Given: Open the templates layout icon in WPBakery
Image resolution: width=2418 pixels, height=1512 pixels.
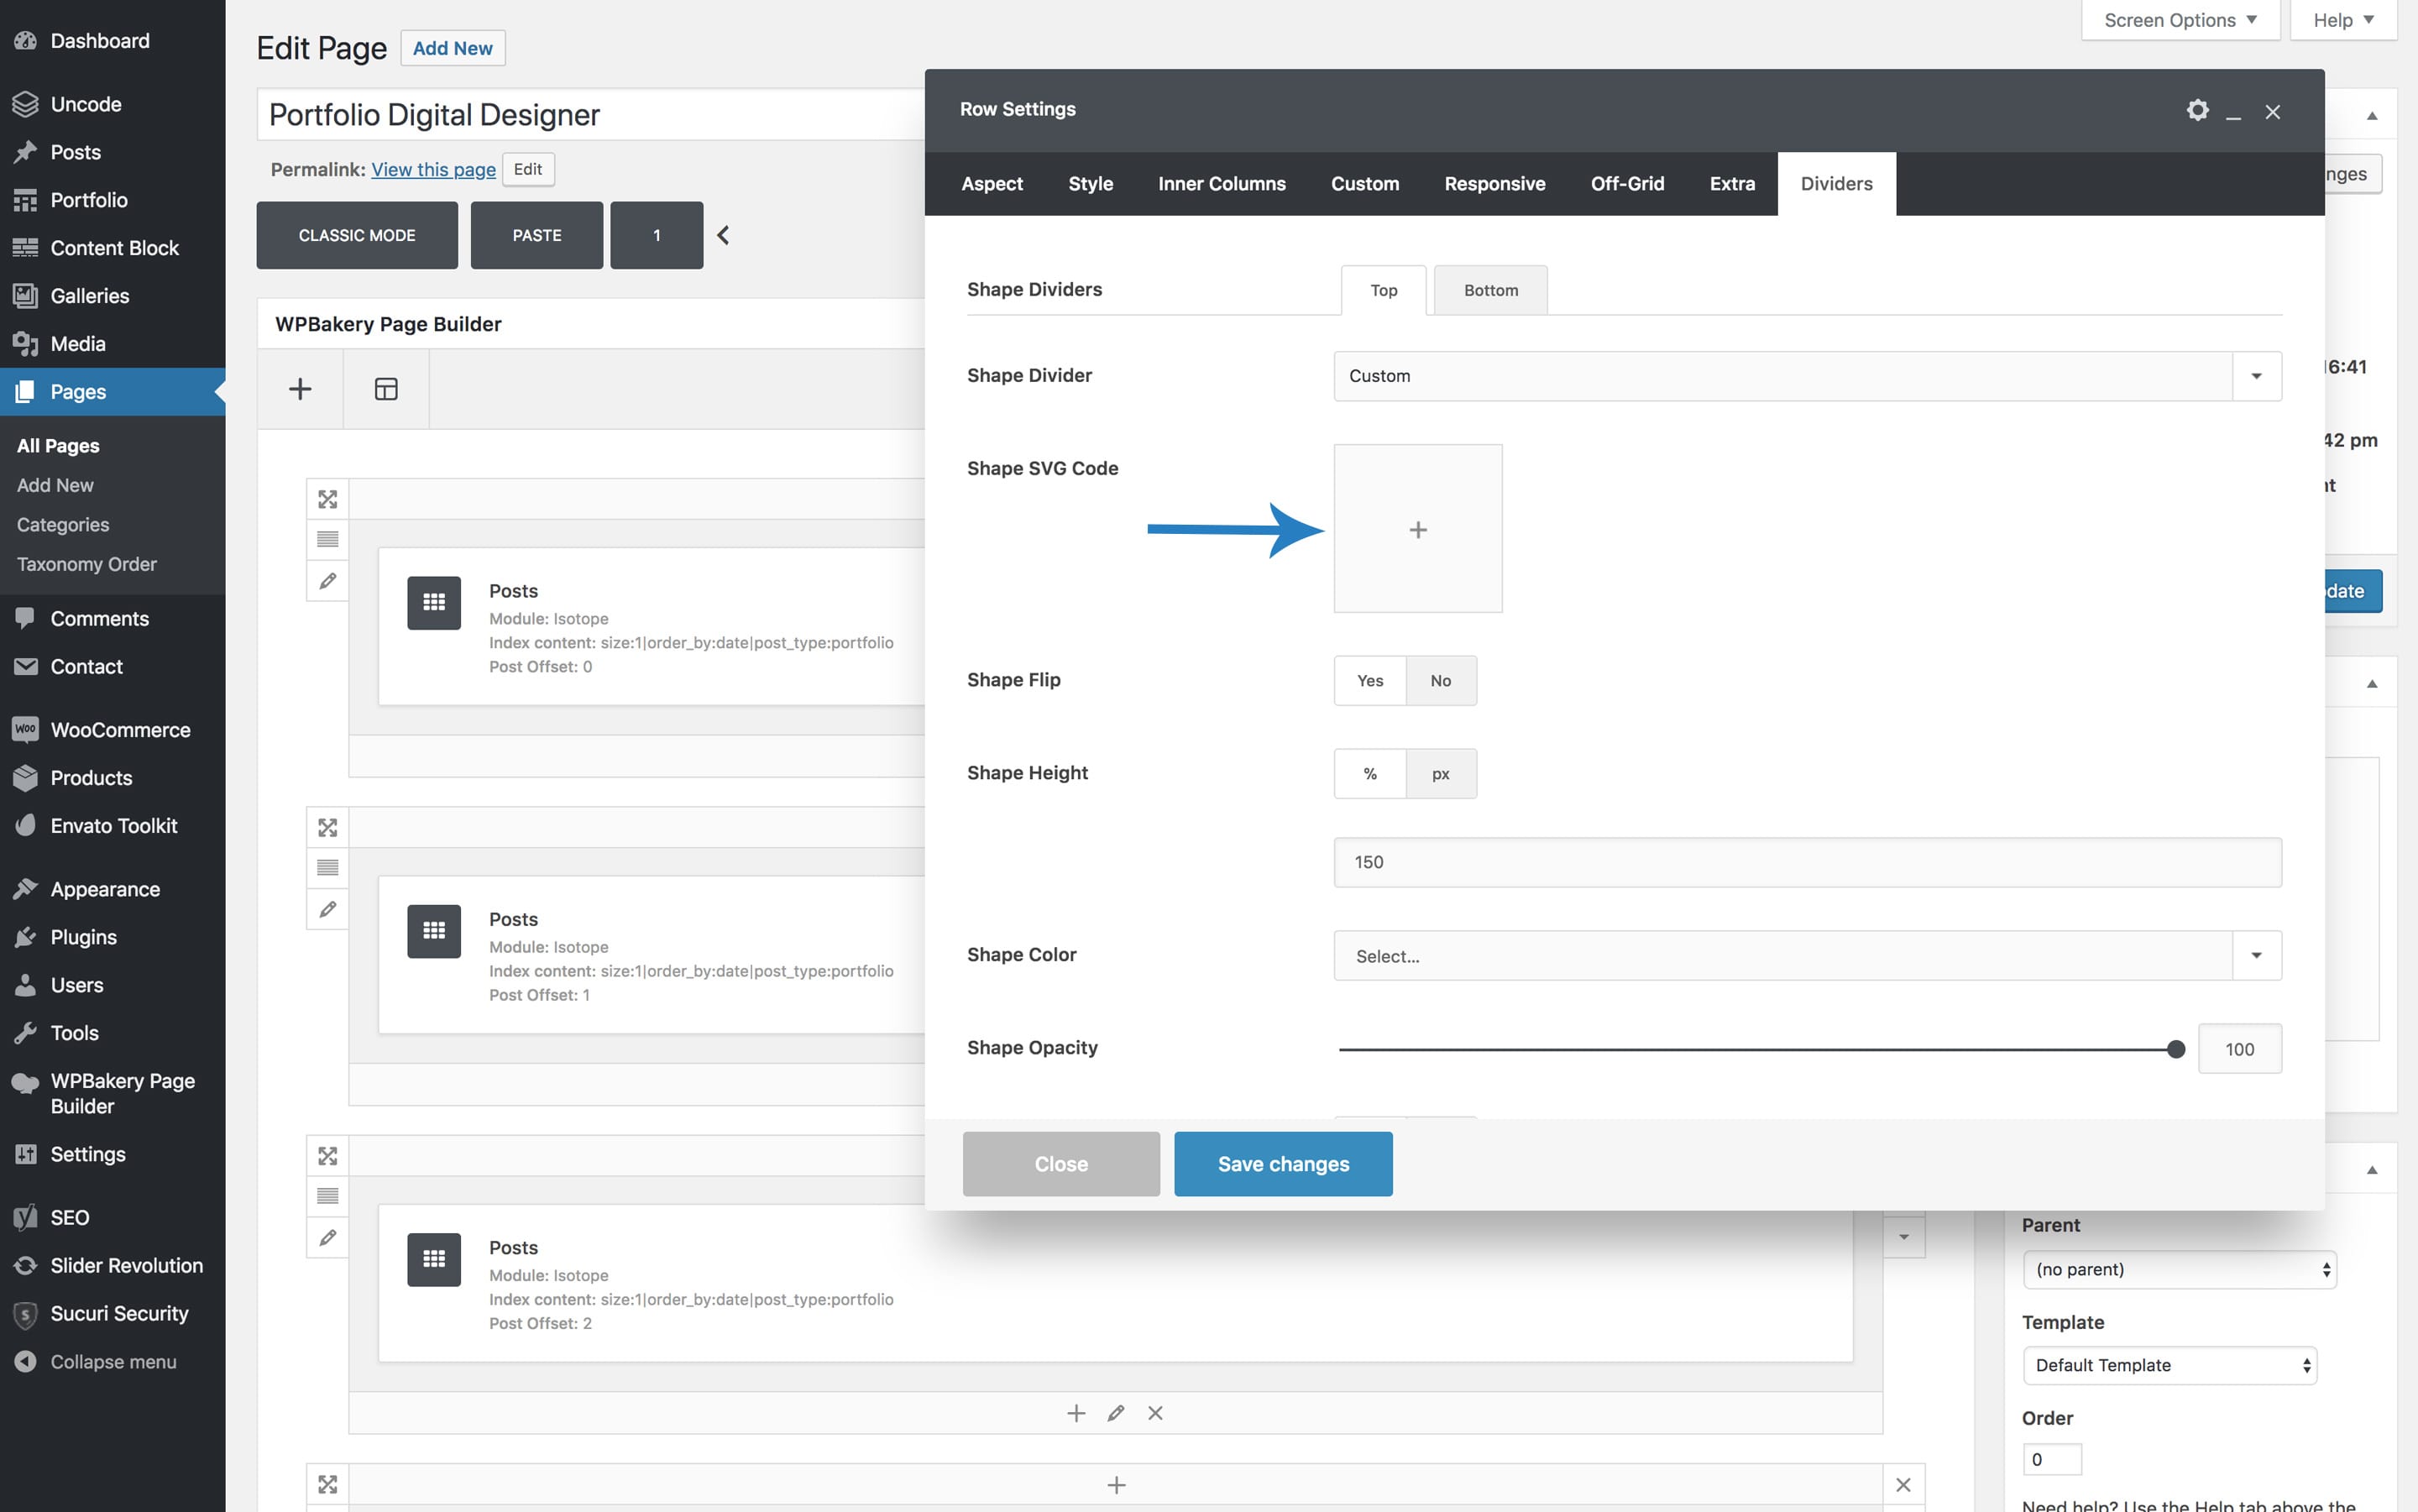Looking at the screenshot, I should pyautogui.click(x=386, y=389).
